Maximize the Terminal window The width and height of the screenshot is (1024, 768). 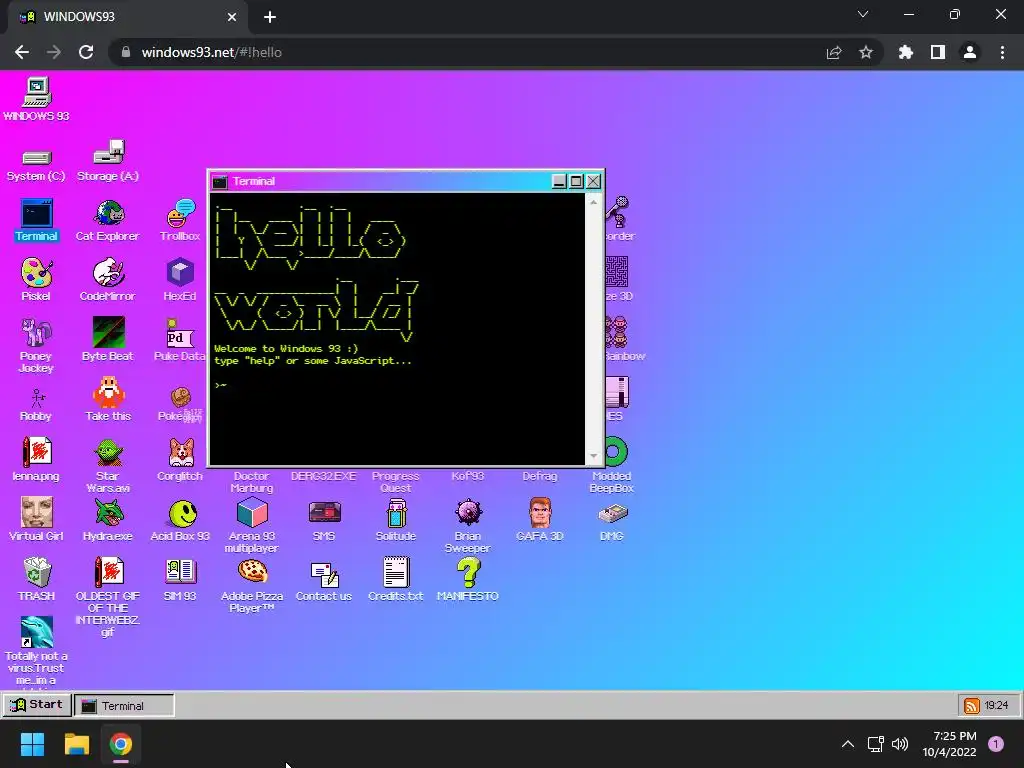[576, 182]
